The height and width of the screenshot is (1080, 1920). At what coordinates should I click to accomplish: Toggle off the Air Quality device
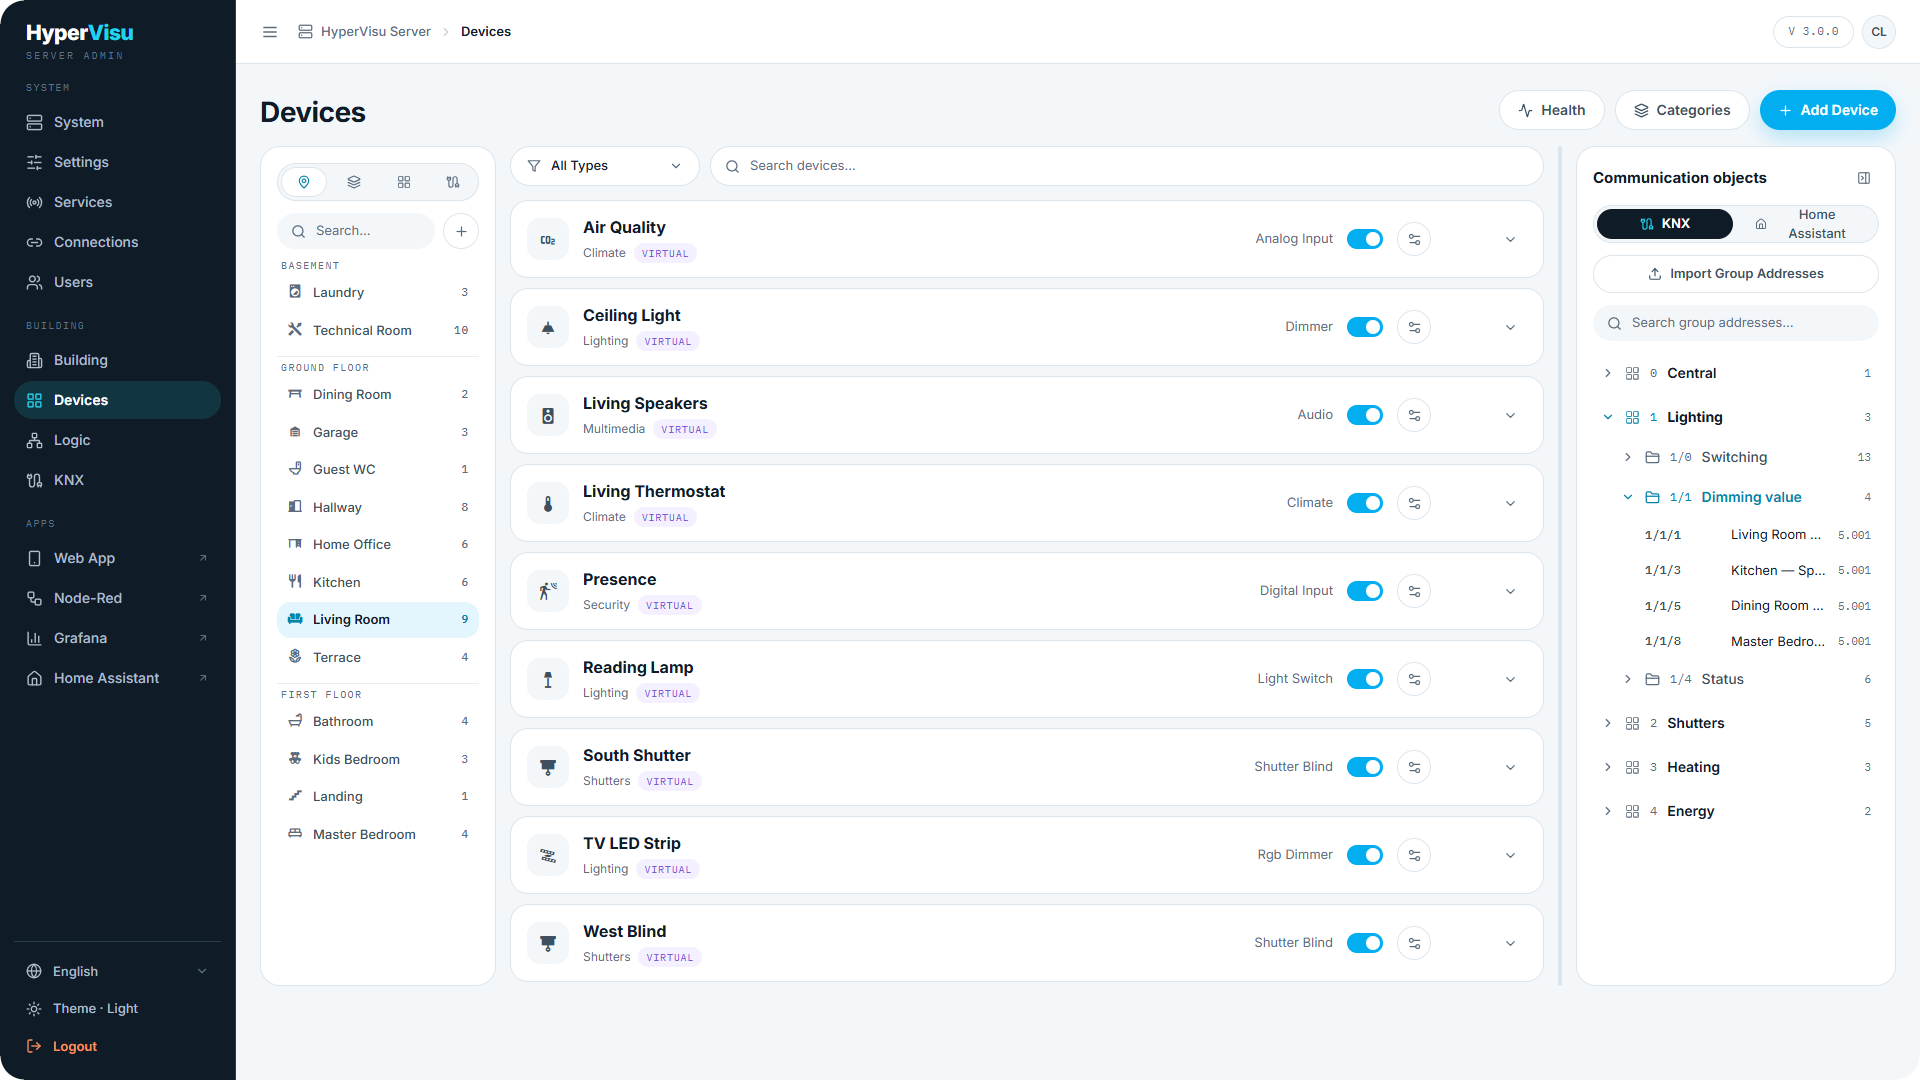click(x=1365, y=239)
